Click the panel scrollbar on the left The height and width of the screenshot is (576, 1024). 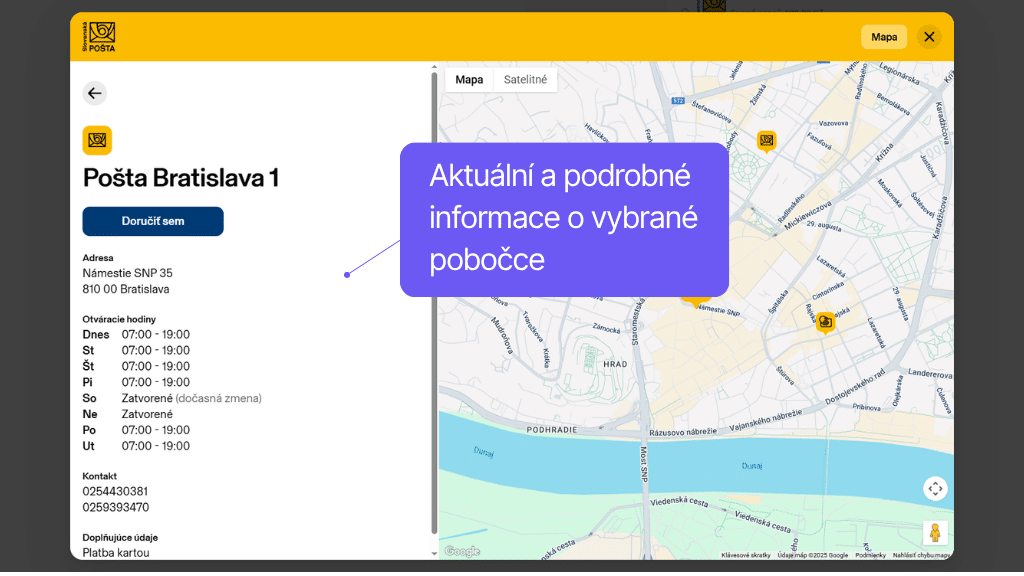[x=433, y=300]
